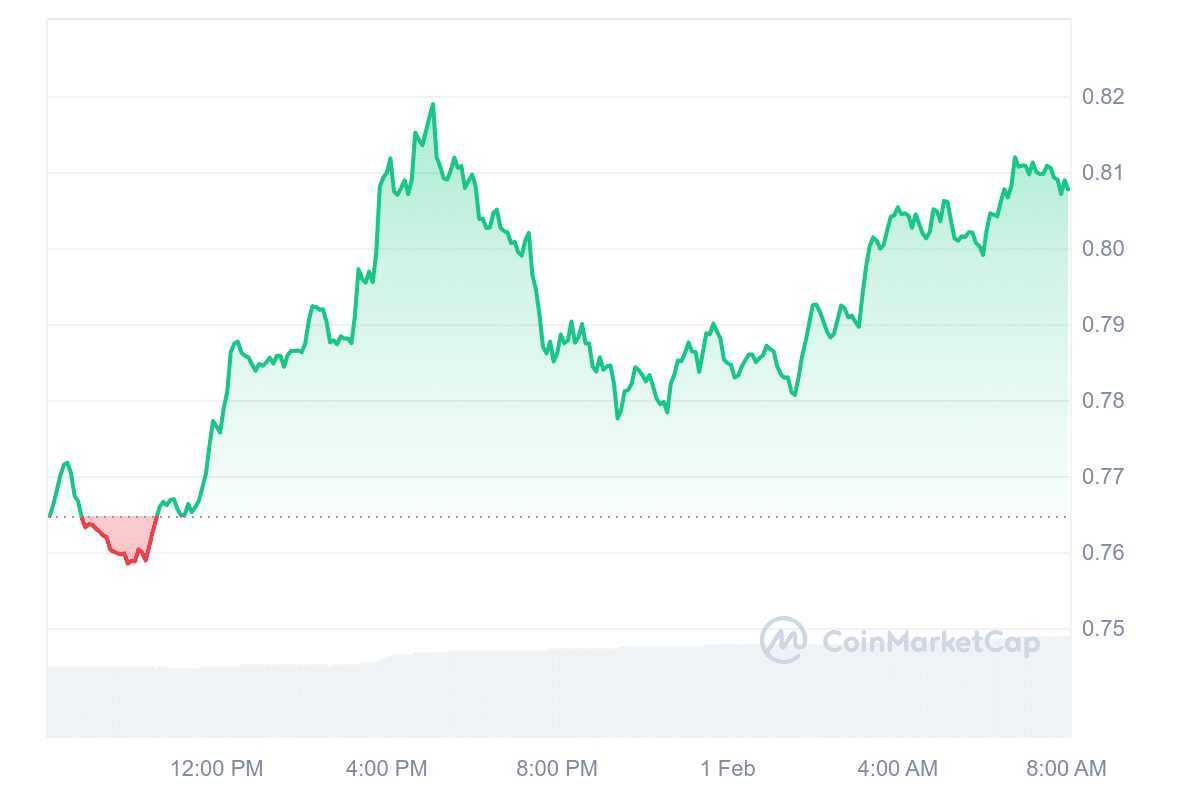The width and height of the screenshot is (1200, 800).
Task: Click the CoinMarketCap watermark text
Action: [930, 642]
